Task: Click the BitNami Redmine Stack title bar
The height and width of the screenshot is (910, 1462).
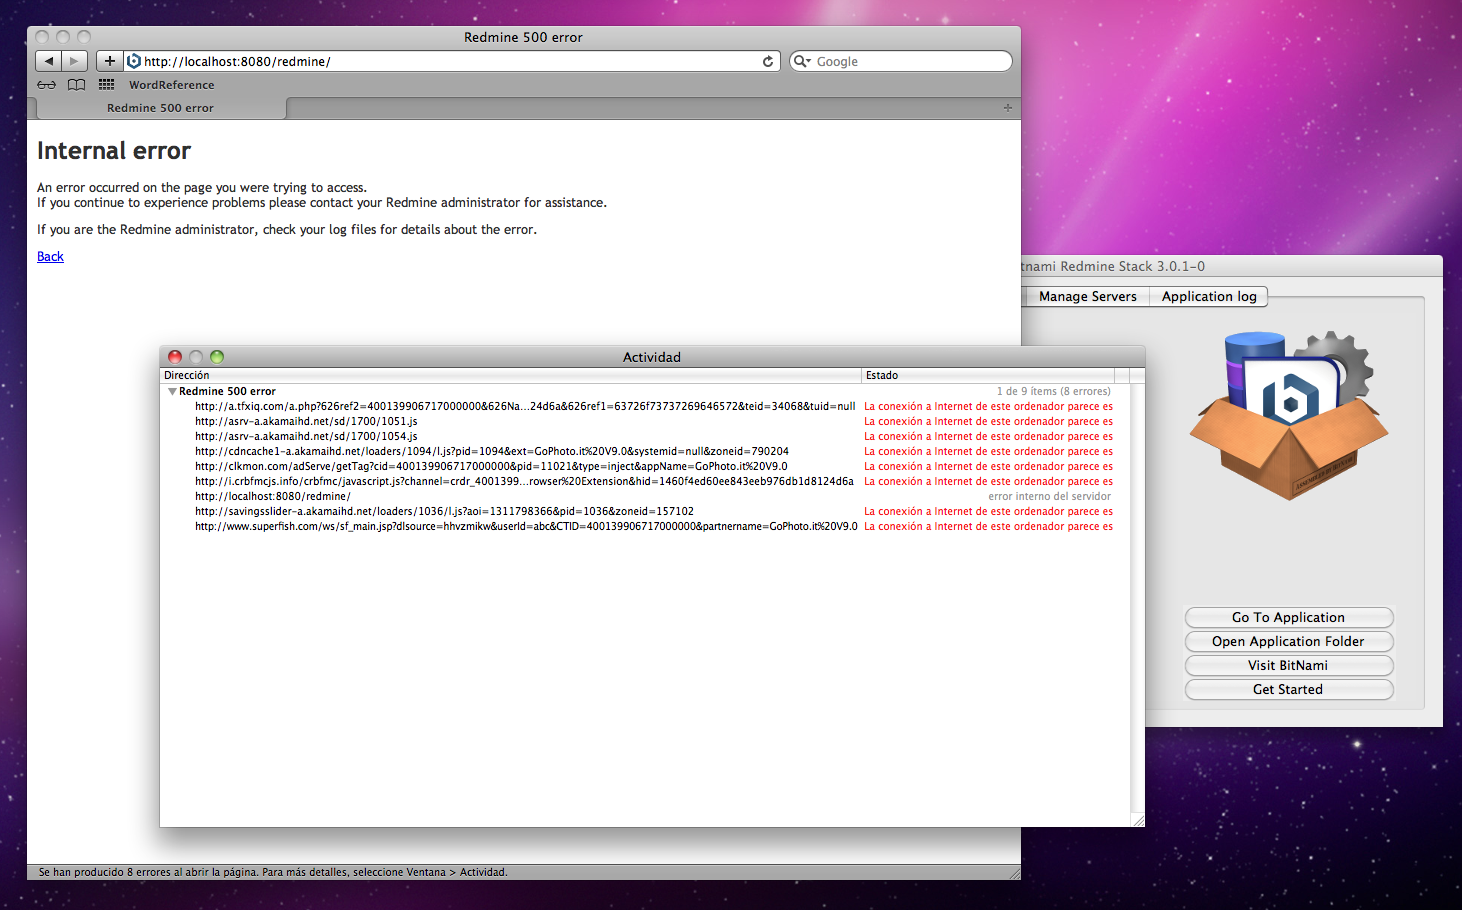Action: click(1232, 266)
